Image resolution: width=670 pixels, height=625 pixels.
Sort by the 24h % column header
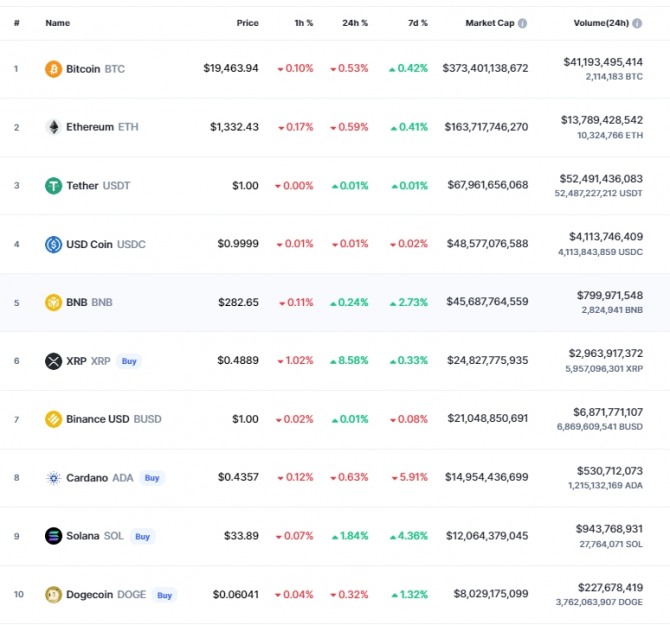pyautogui.click(x=355, y=23)
